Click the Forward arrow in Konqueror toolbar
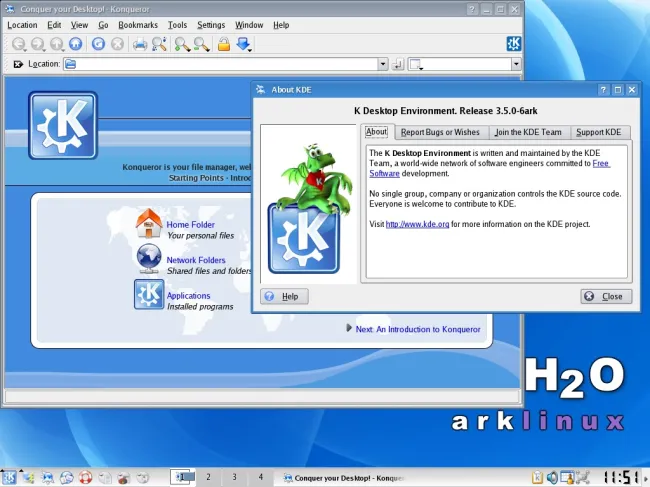Screen dimensions: 650x487 [38, 44]
